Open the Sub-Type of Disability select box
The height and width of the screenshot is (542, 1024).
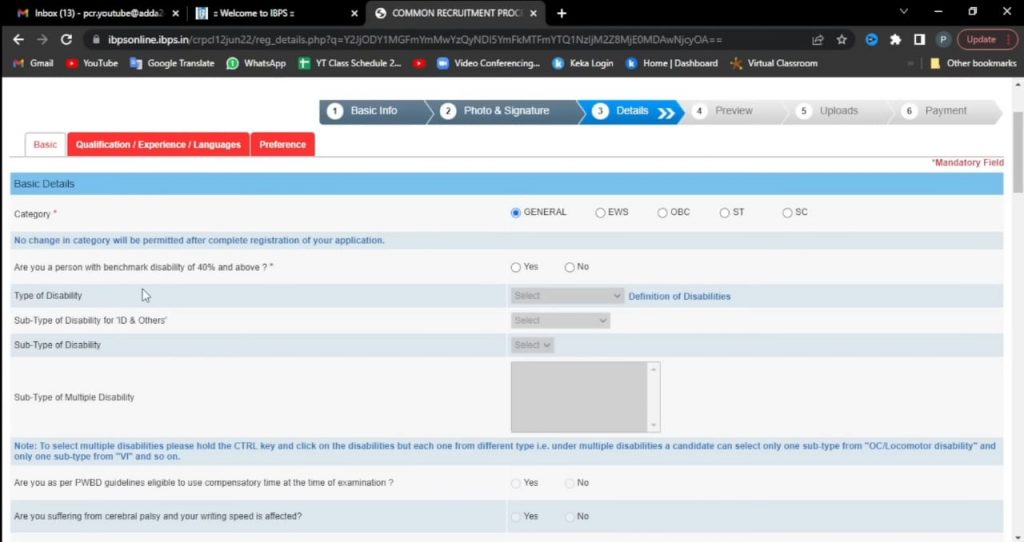532,345
